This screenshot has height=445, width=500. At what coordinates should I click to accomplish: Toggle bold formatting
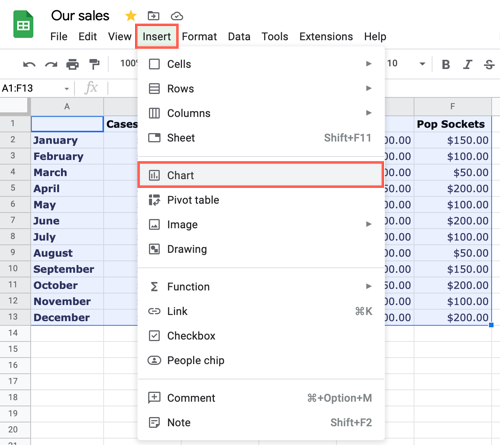(x=446, y=64)
